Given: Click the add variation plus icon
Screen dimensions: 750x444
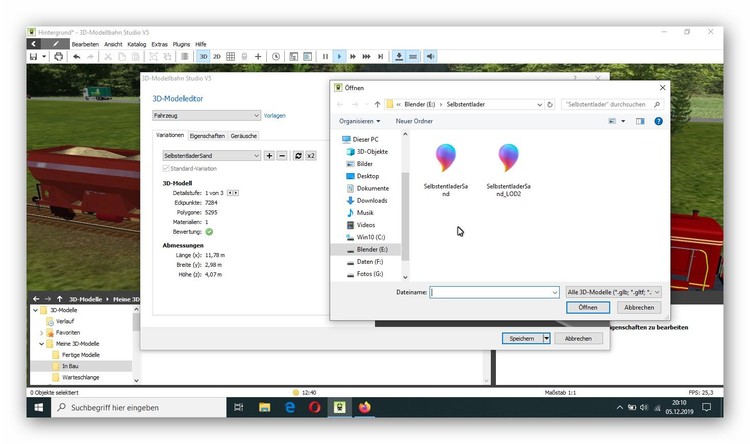Looking at the screenshot, I should [x=269, y=156].
